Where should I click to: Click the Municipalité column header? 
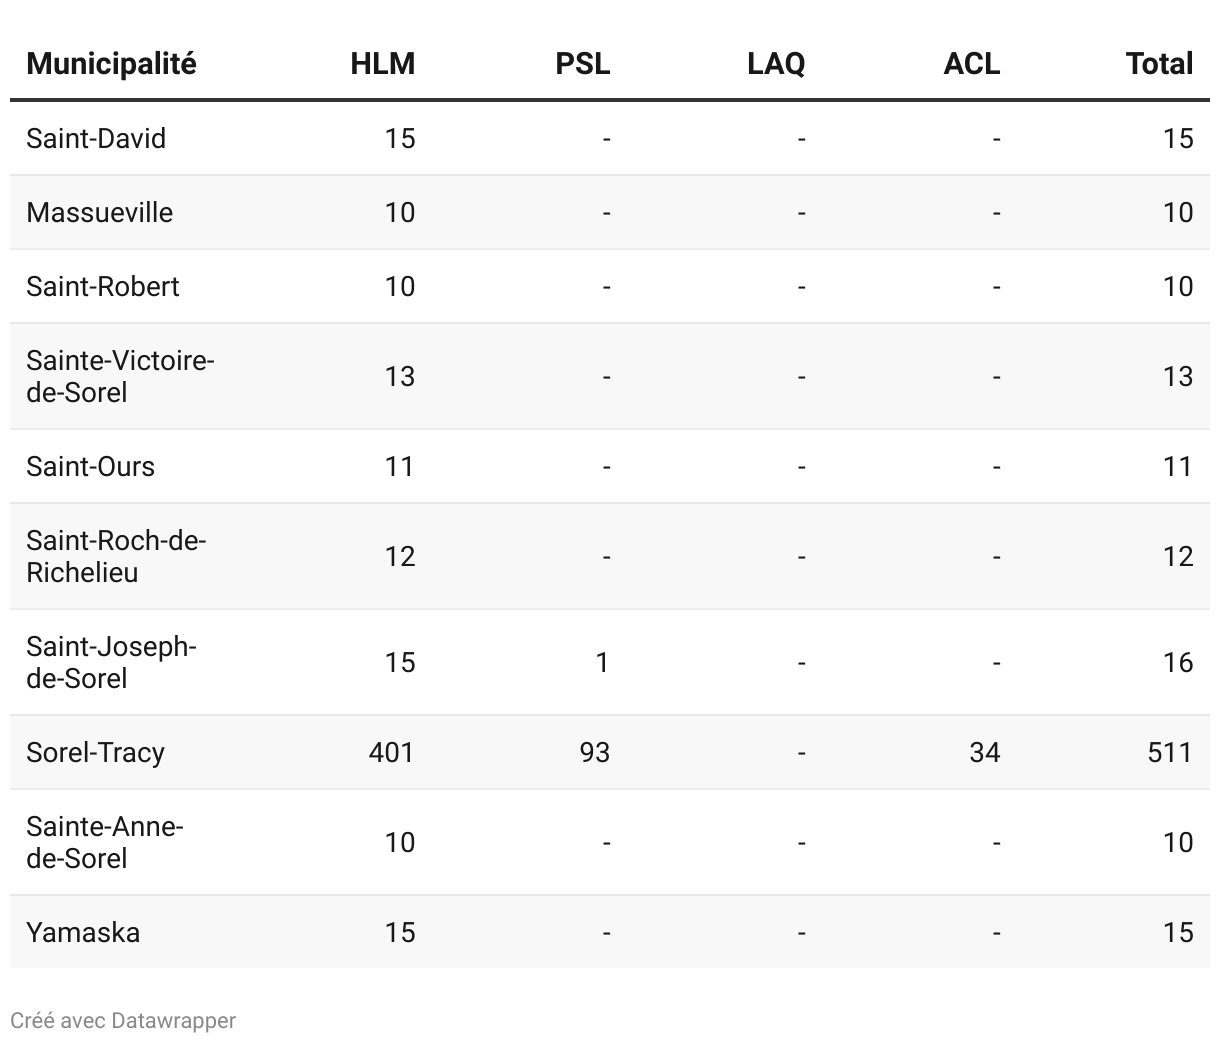pyautogui.click(x=111, y=64)
